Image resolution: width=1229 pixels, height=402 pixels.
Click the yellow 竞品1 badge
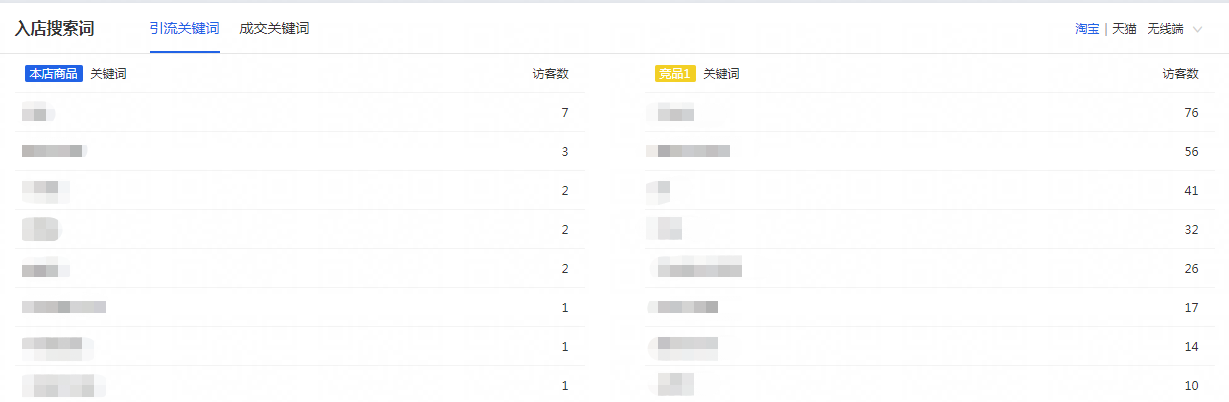pyautogui.click(x=675, y=74)
